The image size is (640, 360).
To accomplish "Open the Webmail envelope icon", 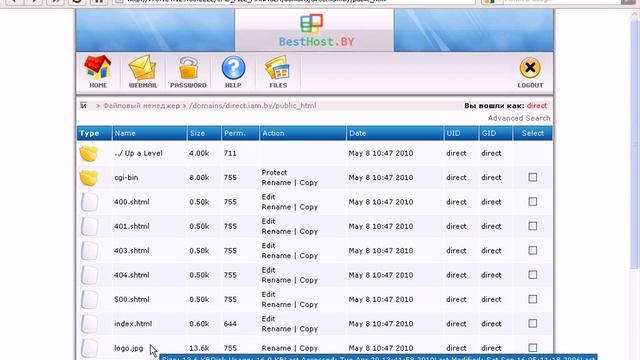I will pyautogui.click(x=142, y=72).
